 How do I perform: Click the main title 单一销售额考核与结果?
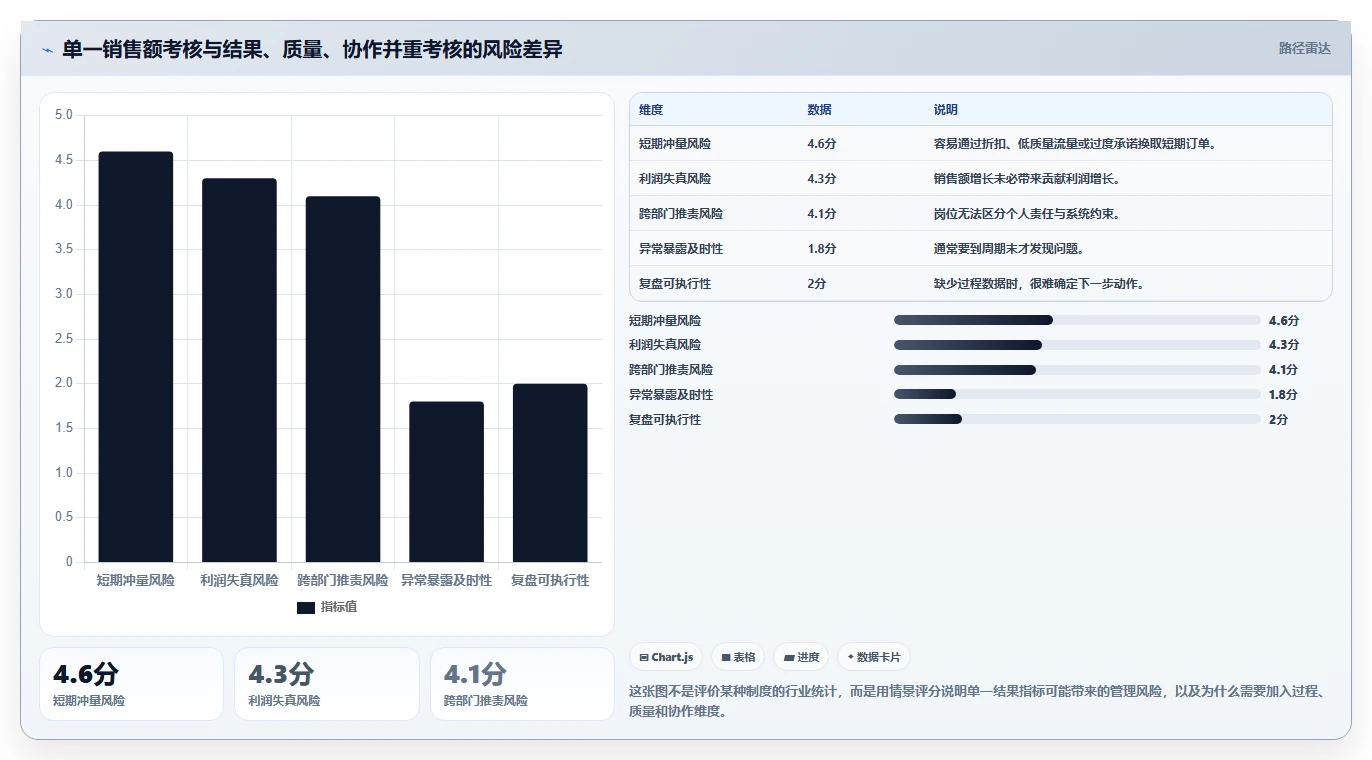click(312, 49)
